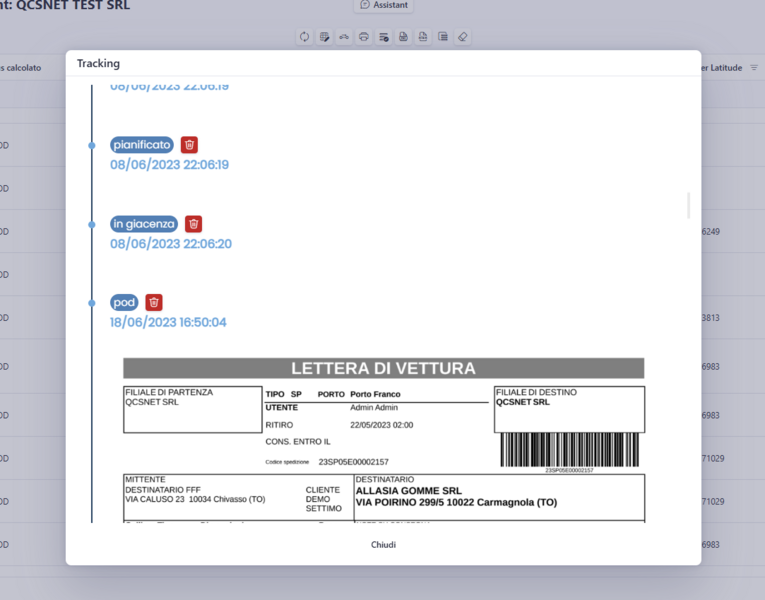Image resolution: width=765 pixels, height=600 pixels.
Task: Open the edit grid icon in toolbar
Action: coord(324,37)
